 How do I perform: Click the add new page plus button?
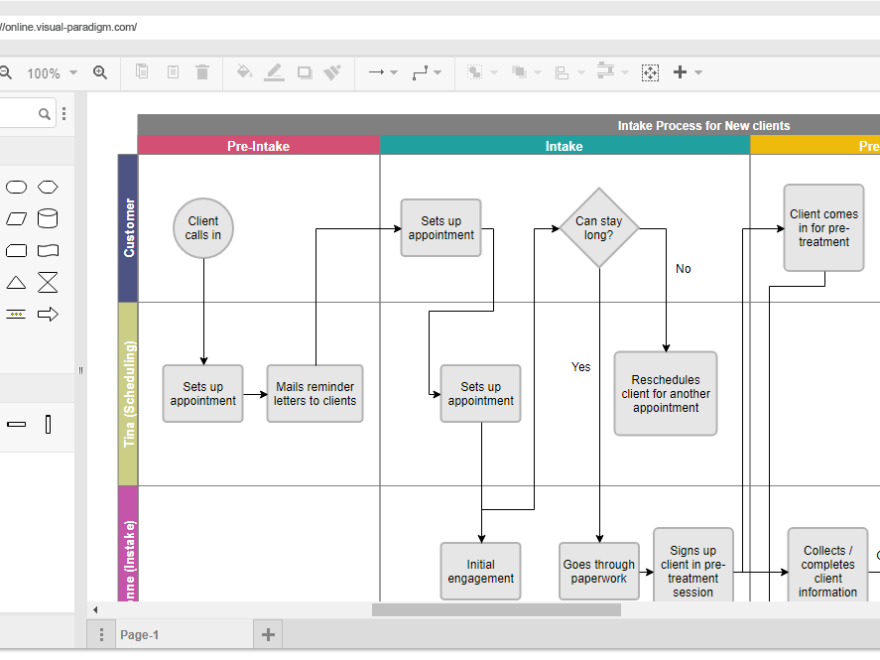tap(267, 633)
